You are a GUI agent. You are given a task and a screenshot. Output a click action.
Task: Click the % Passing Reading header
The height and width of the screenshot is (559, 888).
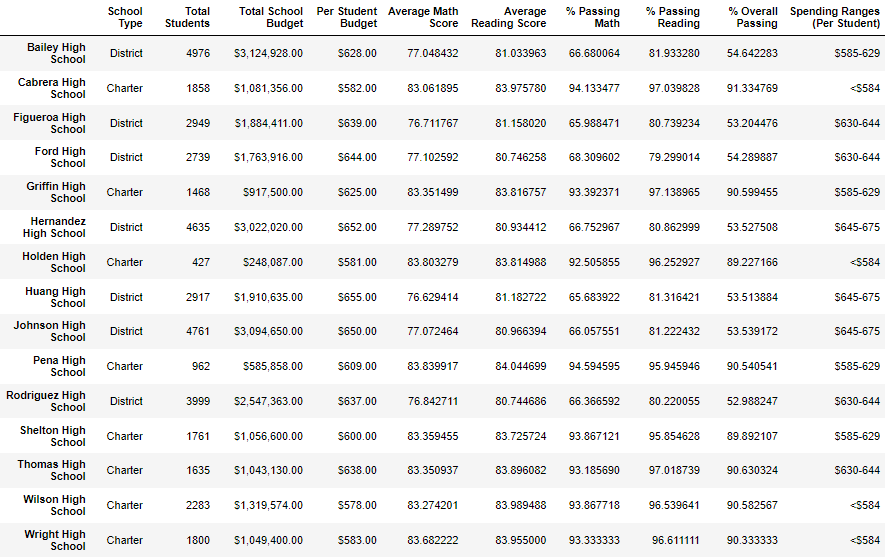[673, 18]
